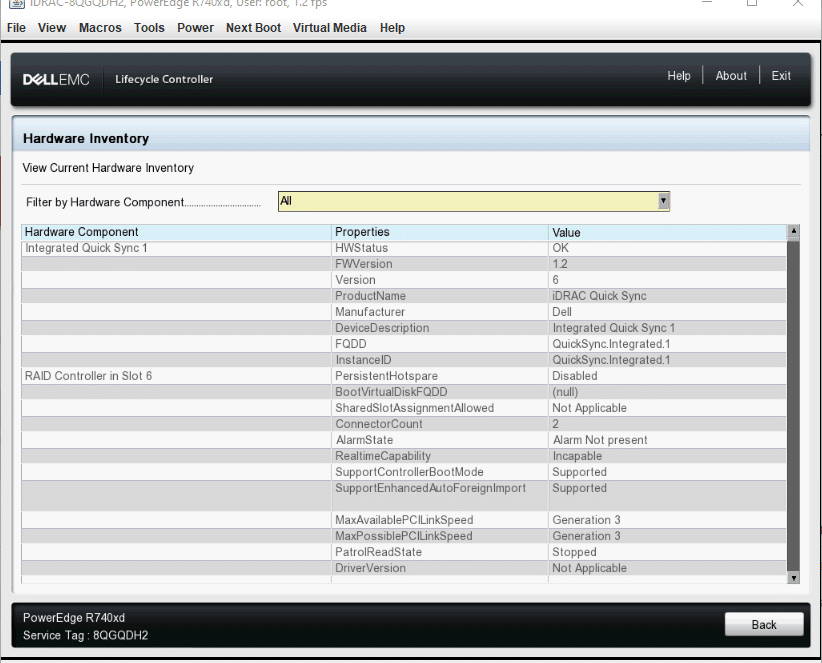Screen dimensions: 822x663
Task: Open the Next Boot menu
Action: tap(254, 28)
